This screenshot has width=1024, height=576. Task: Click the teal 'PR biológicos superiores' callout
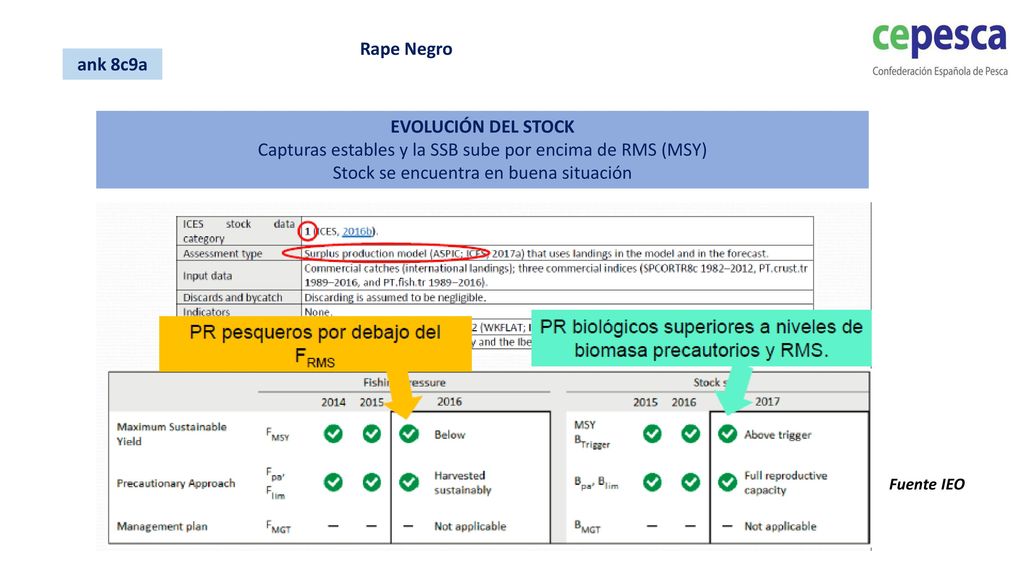pyautogui.click(x=701, y=338)
